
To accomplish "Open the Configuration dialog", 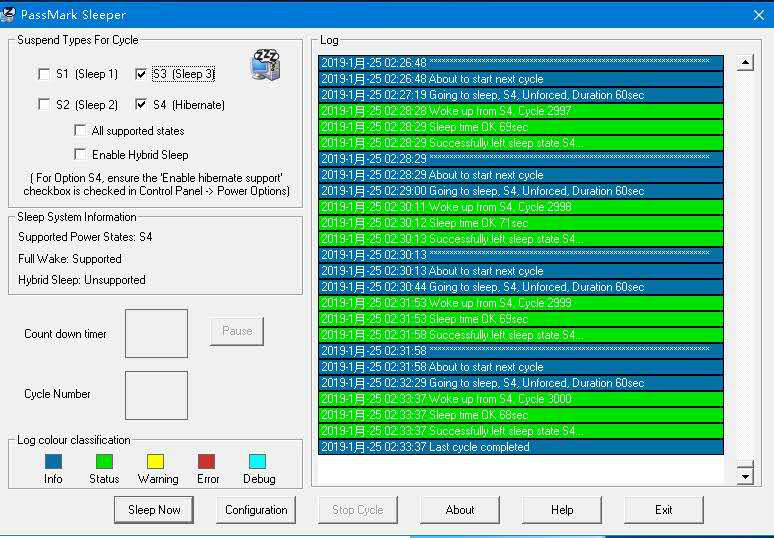I will point(256,510).
